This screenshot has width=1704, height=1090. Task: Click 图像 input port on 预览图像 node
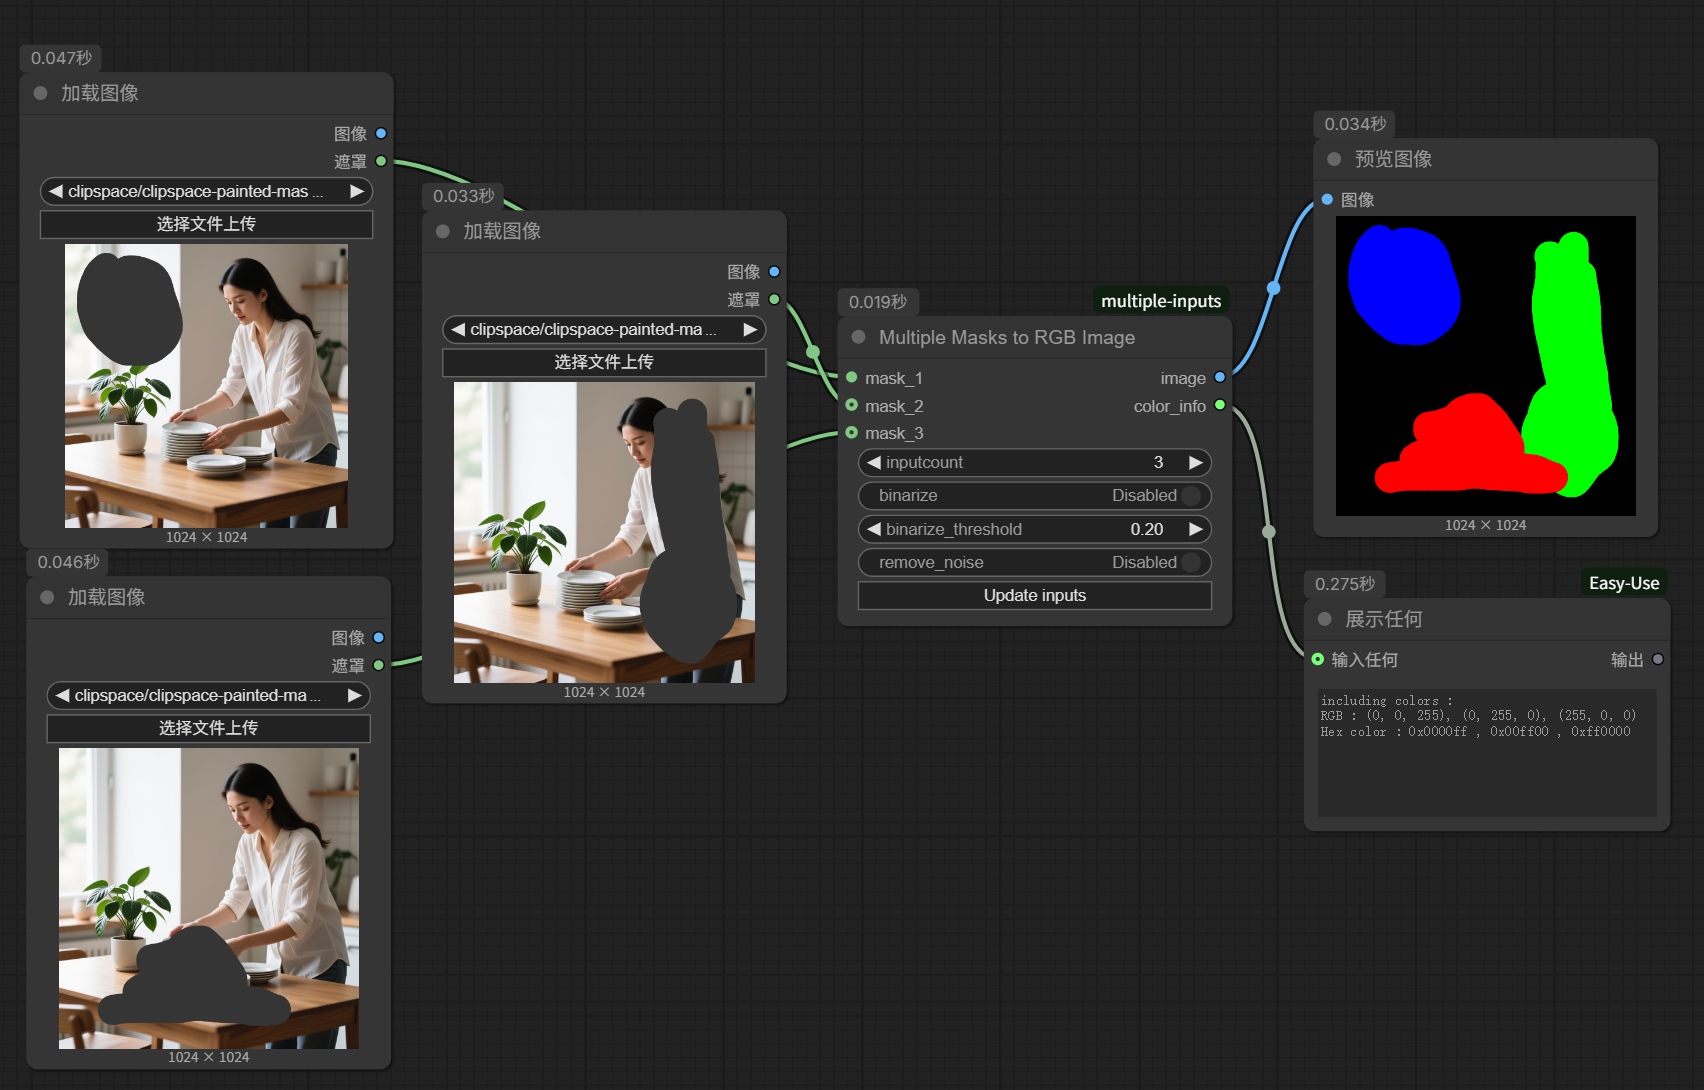(1327, 199)
